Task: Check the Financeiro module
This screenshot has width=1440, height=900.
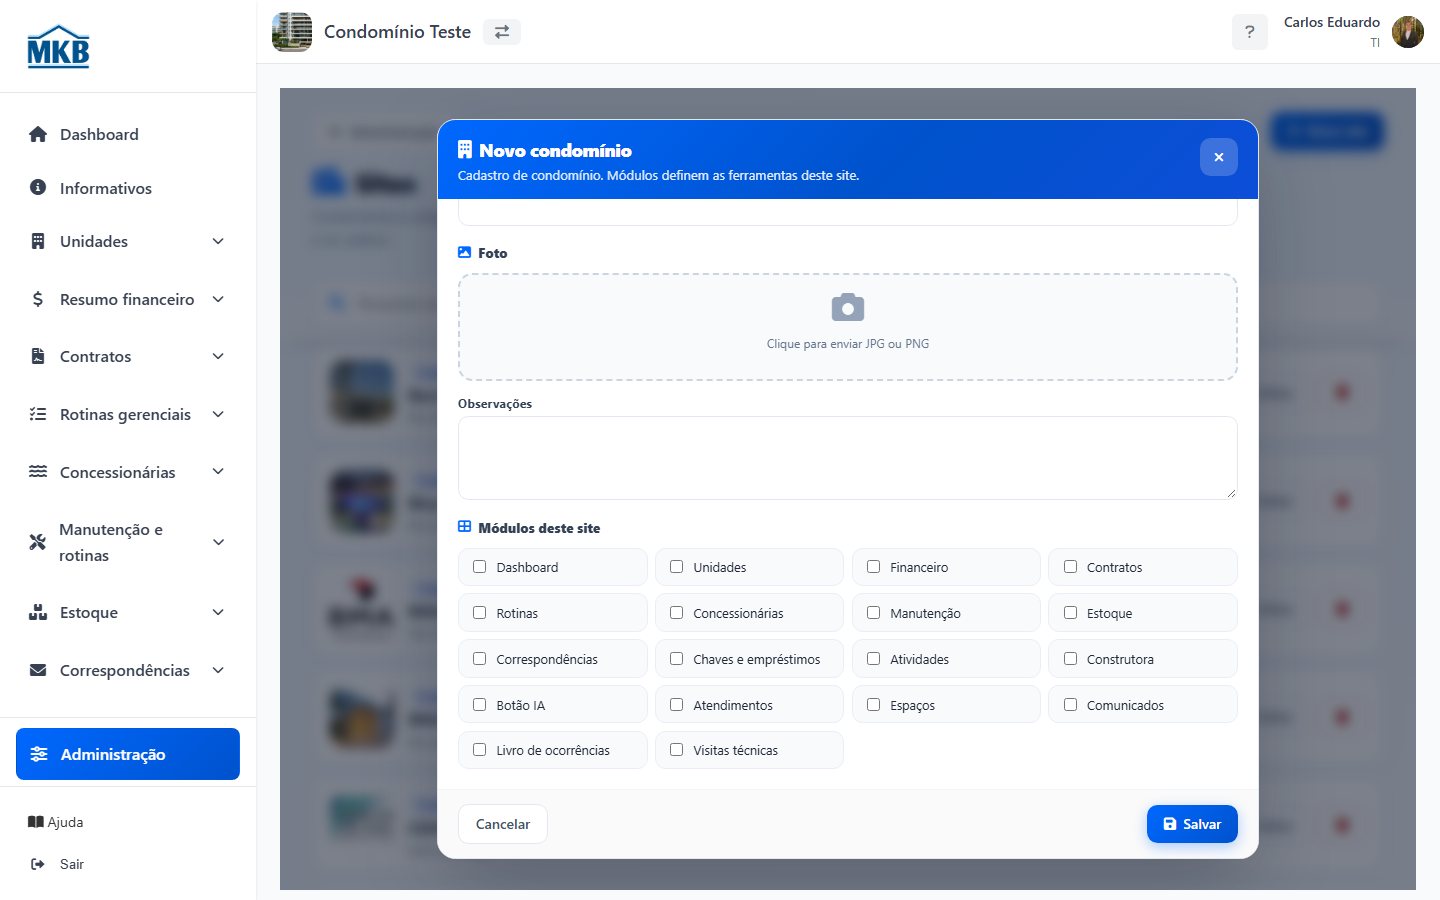Action: 873,567
